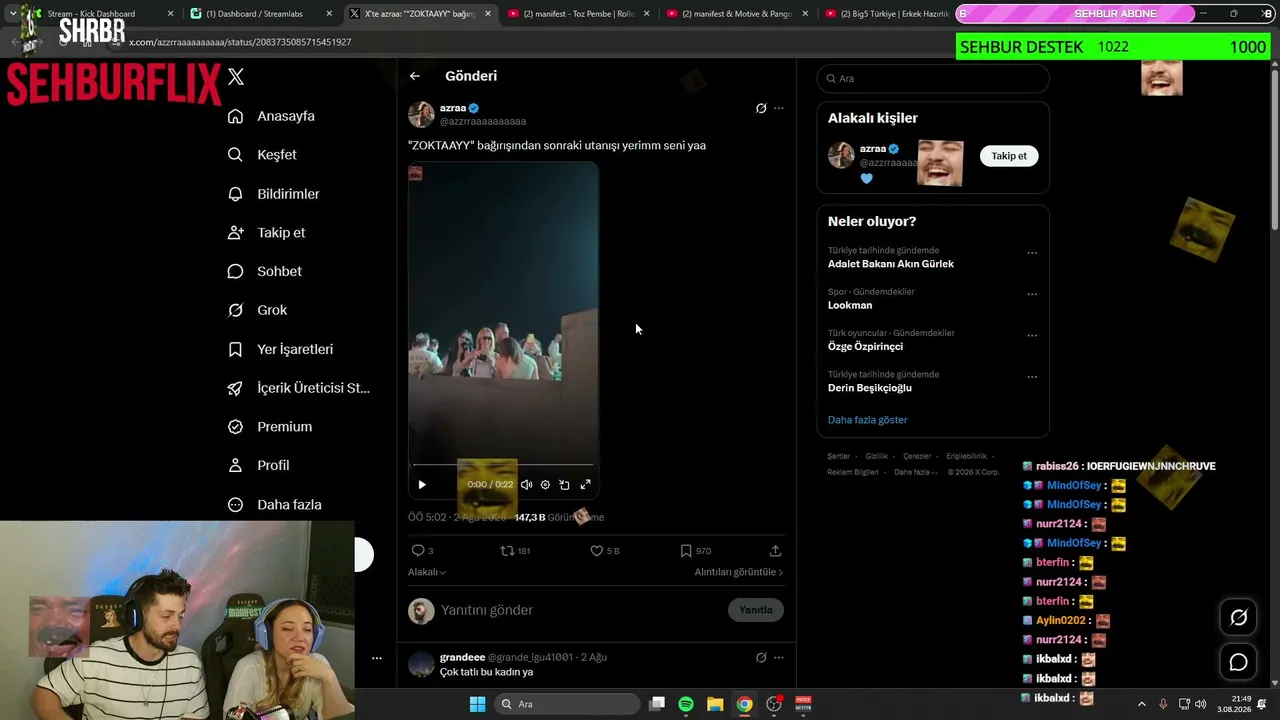Click the Grok icon on grandeee's reply
Viewport: 1280px width, 720px height.
(761, 658)
